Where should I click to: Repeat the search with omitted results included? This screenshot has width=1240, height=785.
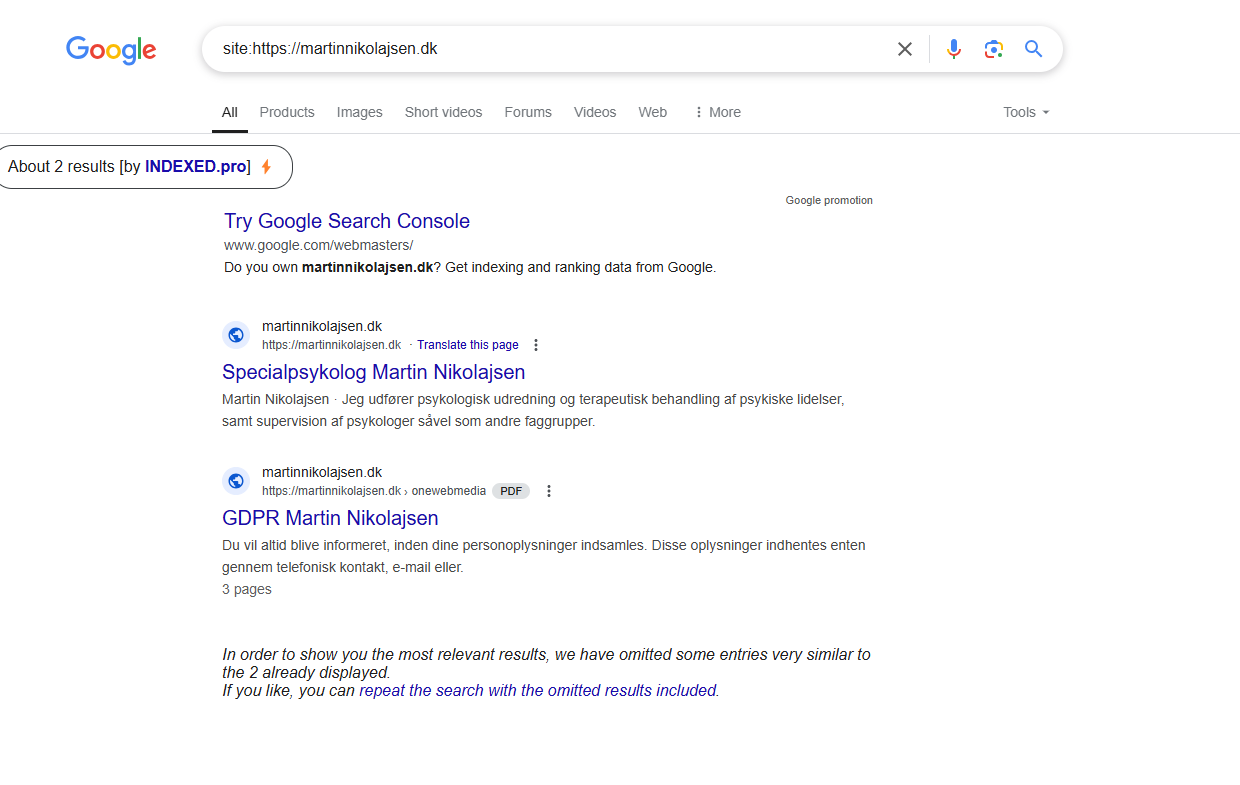(x=538, y=690)
